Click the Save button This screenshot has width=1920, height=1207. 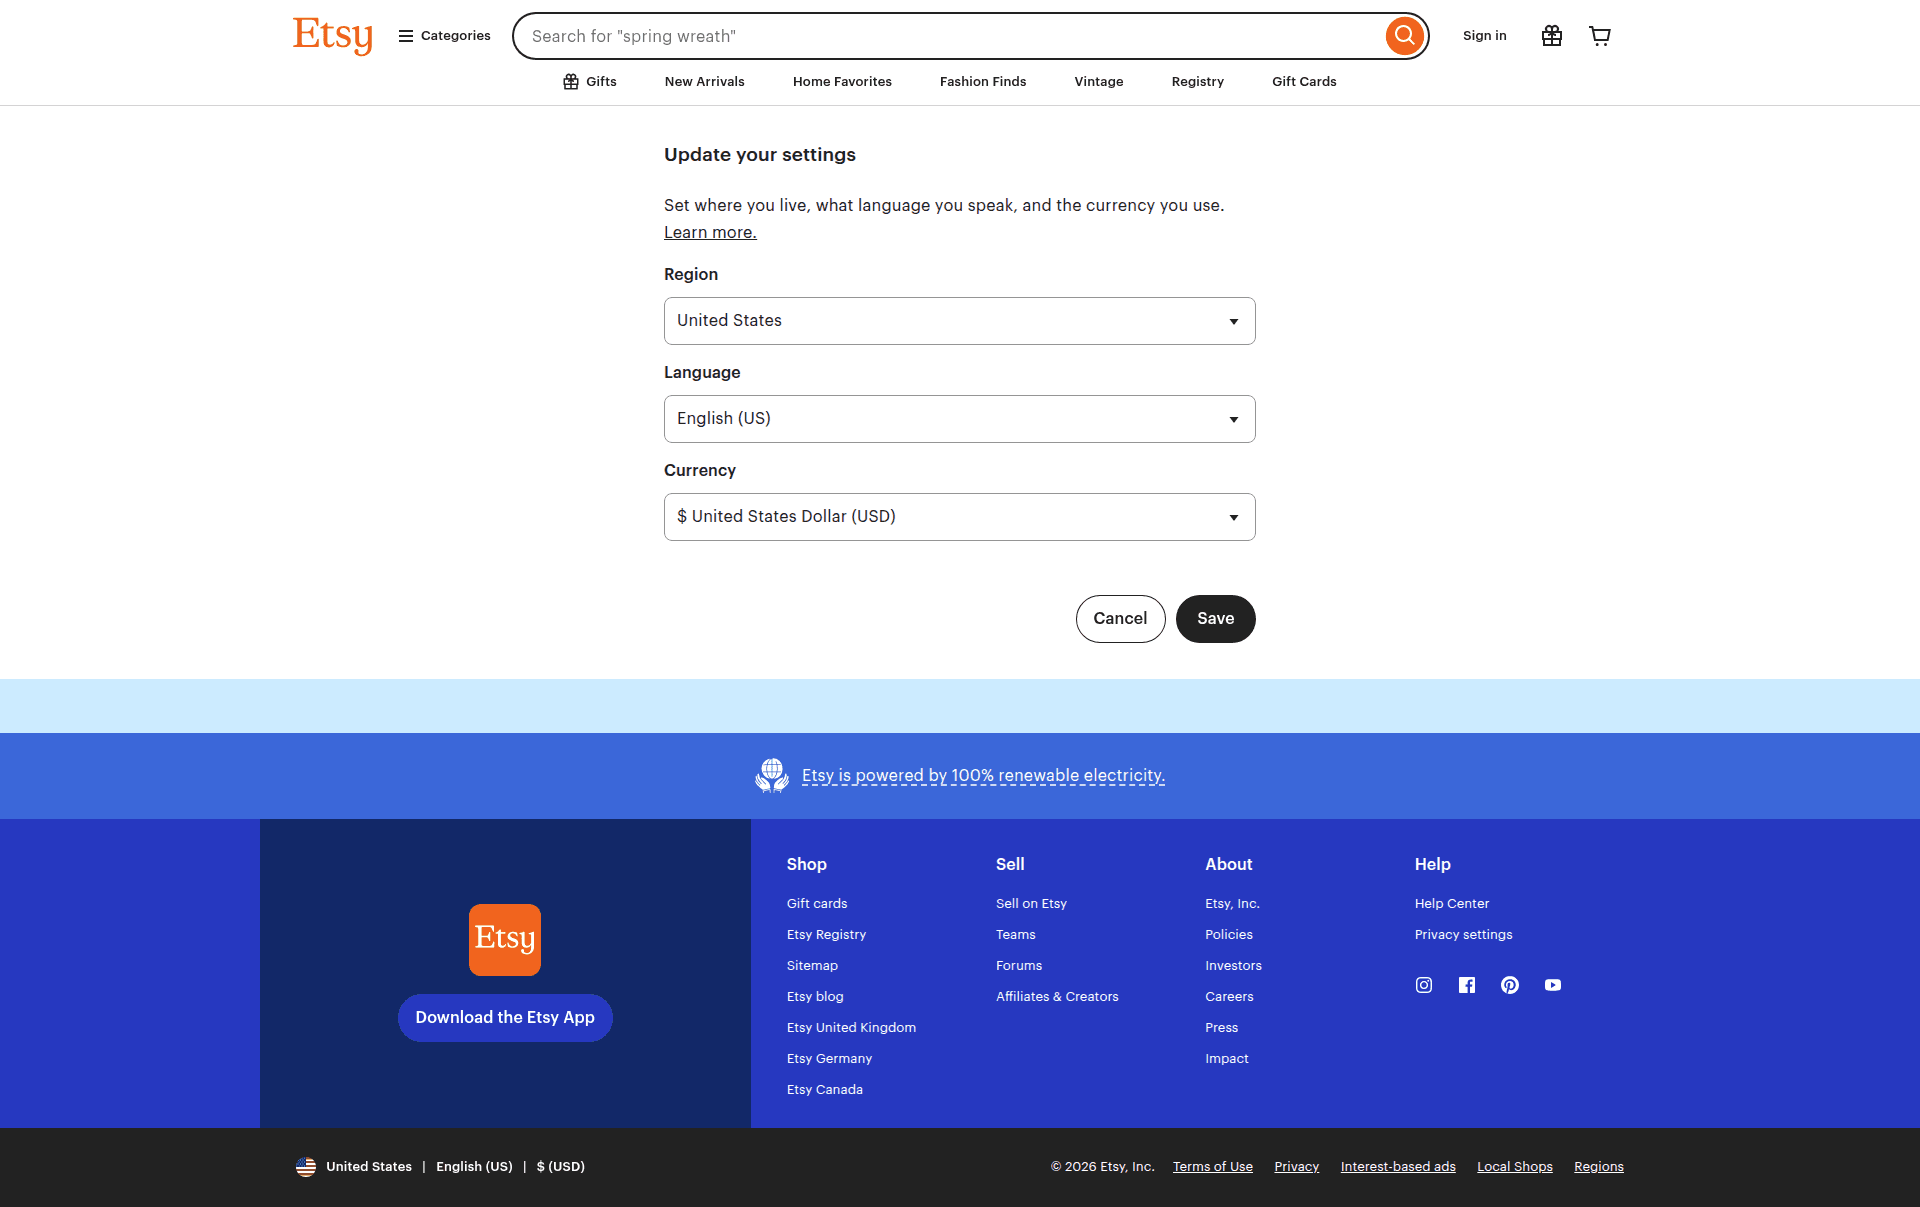coord(1216,619)
